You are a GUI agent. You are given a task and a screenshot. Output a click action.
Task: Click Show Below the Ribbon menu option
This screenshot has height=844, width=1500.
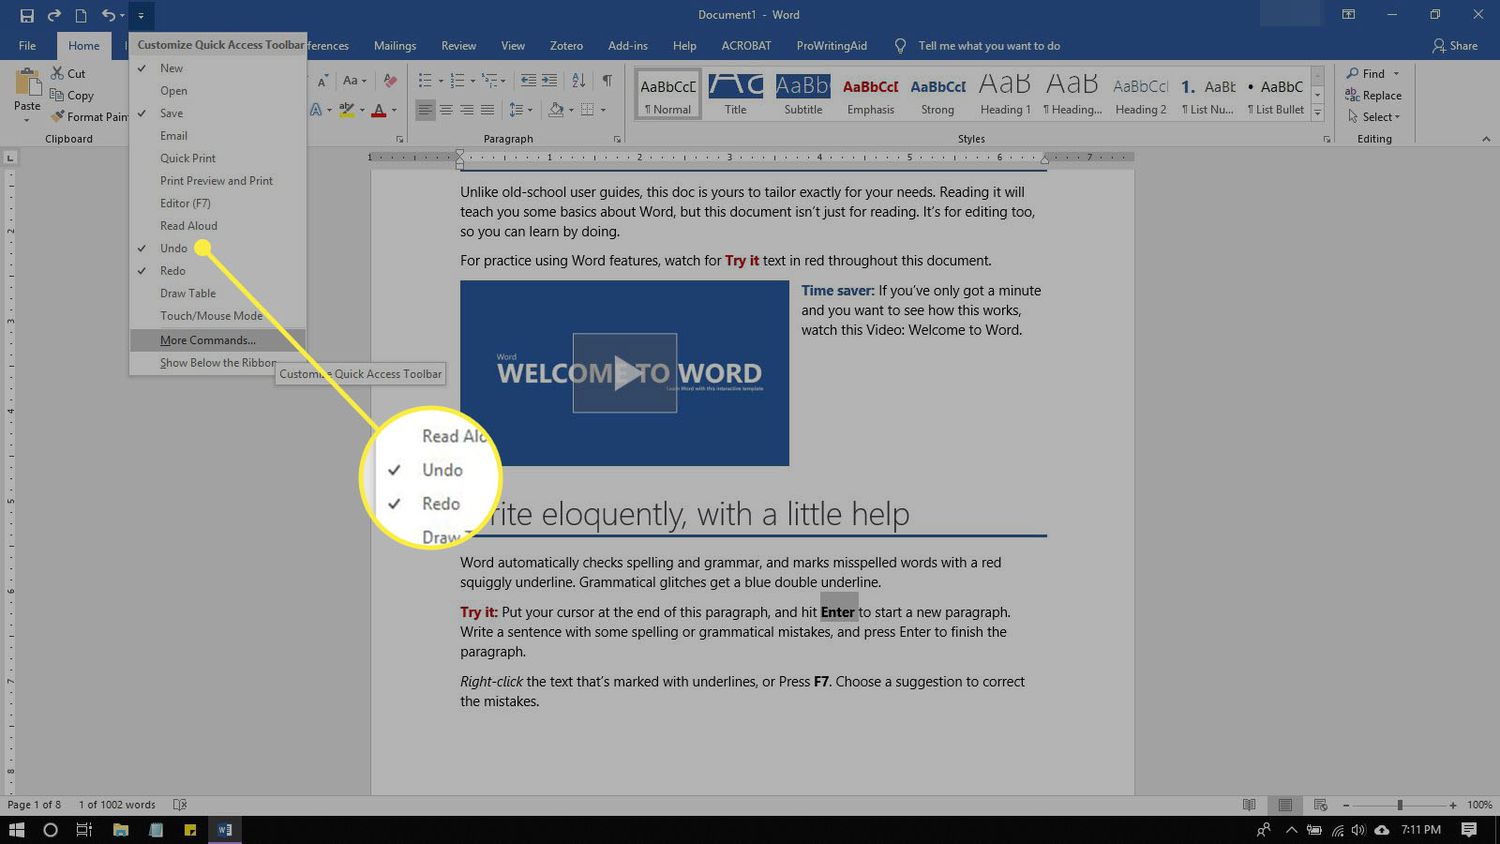pos(217,363)
